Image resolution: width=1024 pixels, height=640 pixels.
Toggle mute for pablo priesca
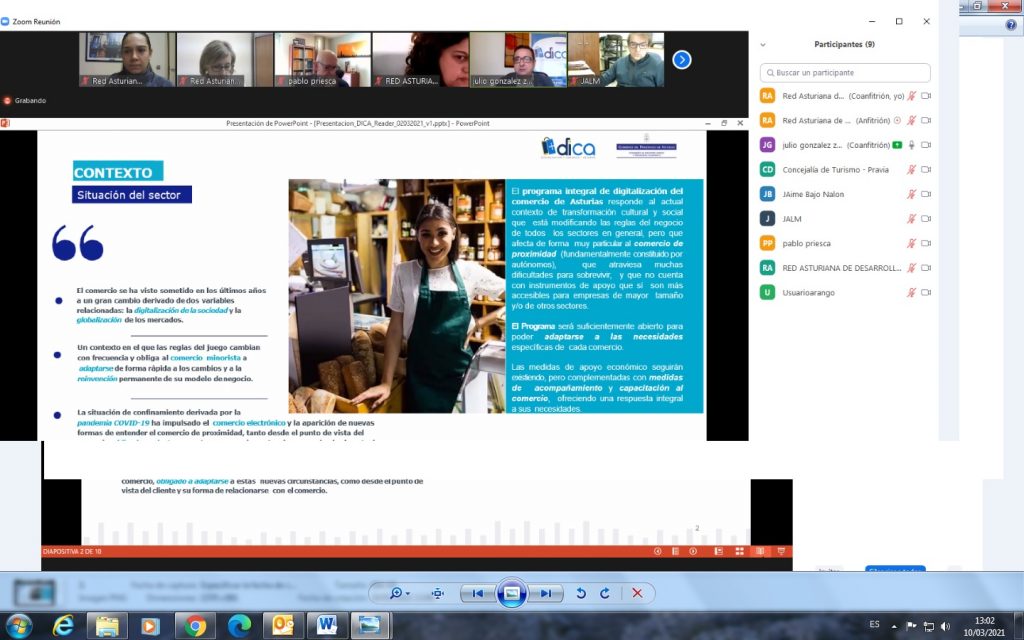click(911, 243)
